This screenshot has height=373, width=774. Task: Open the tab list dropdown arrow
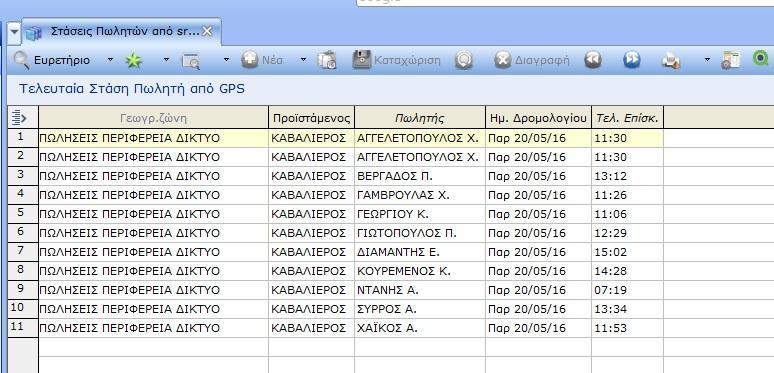[14, 33]
